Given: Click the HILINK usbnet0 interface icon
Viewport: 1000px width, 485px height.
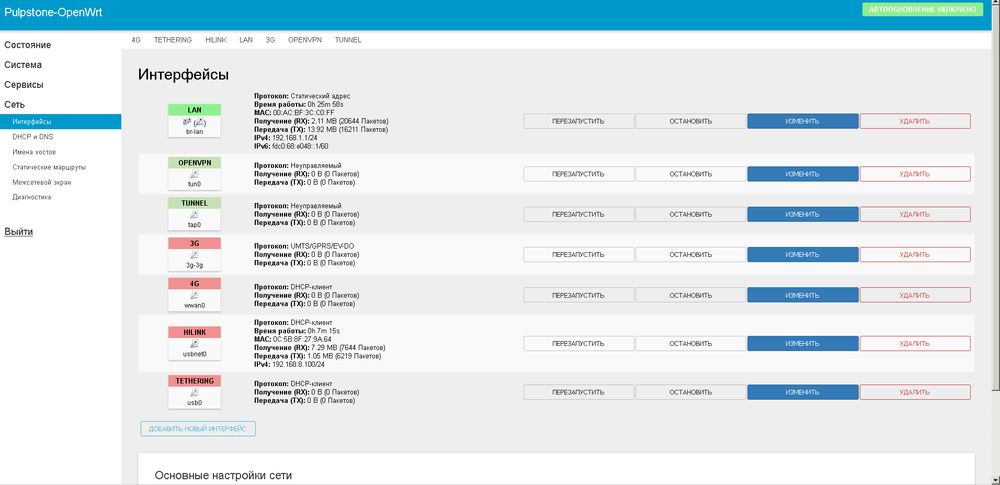Looking at the screenshot, I should [194, 343].
